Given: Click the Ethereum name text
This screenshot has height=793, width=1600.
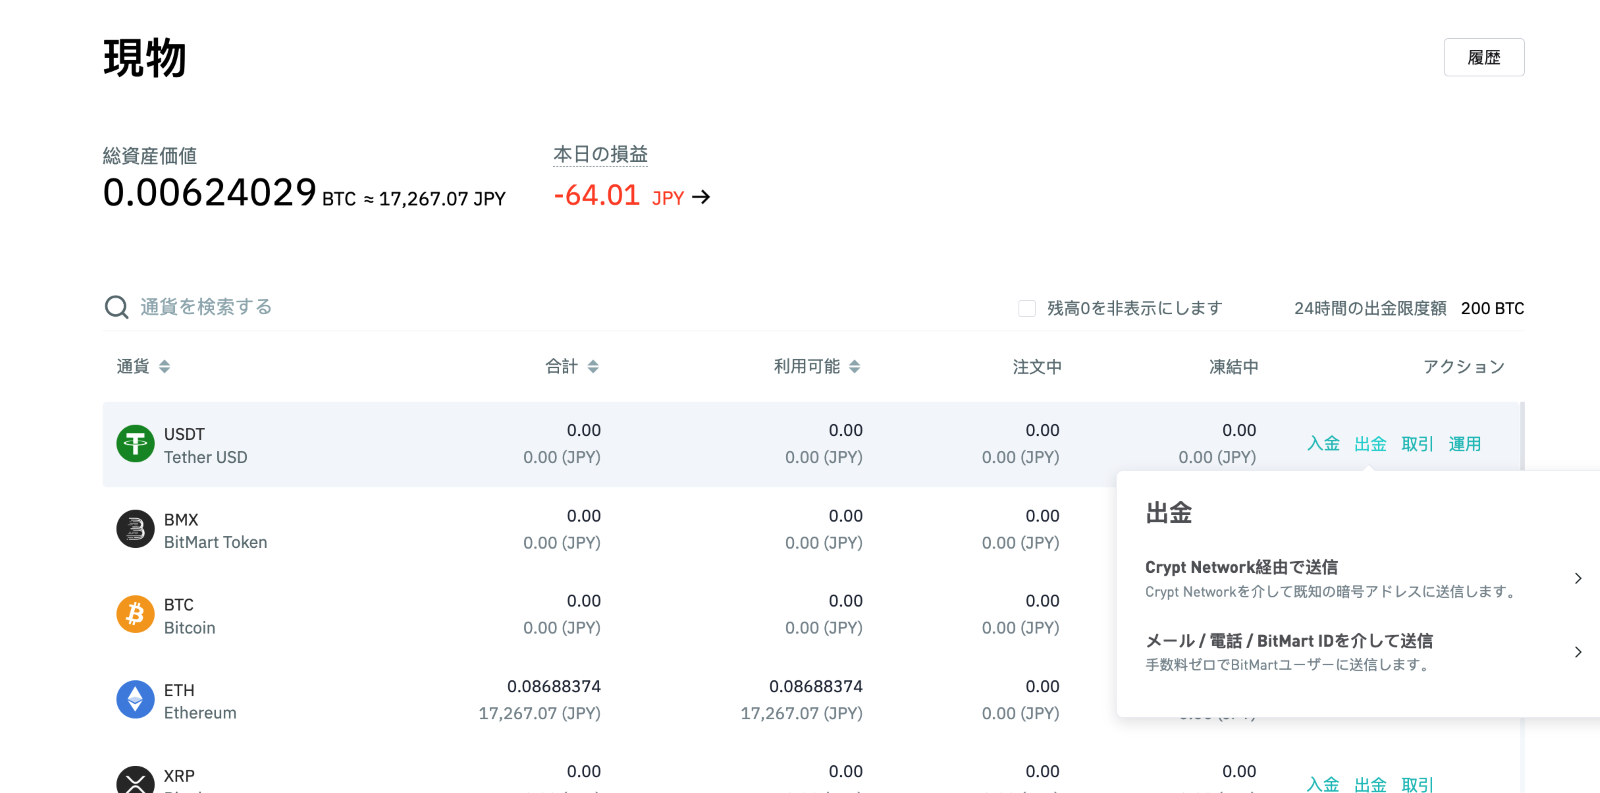Looking at the screenshot, I should pos(200,713).
